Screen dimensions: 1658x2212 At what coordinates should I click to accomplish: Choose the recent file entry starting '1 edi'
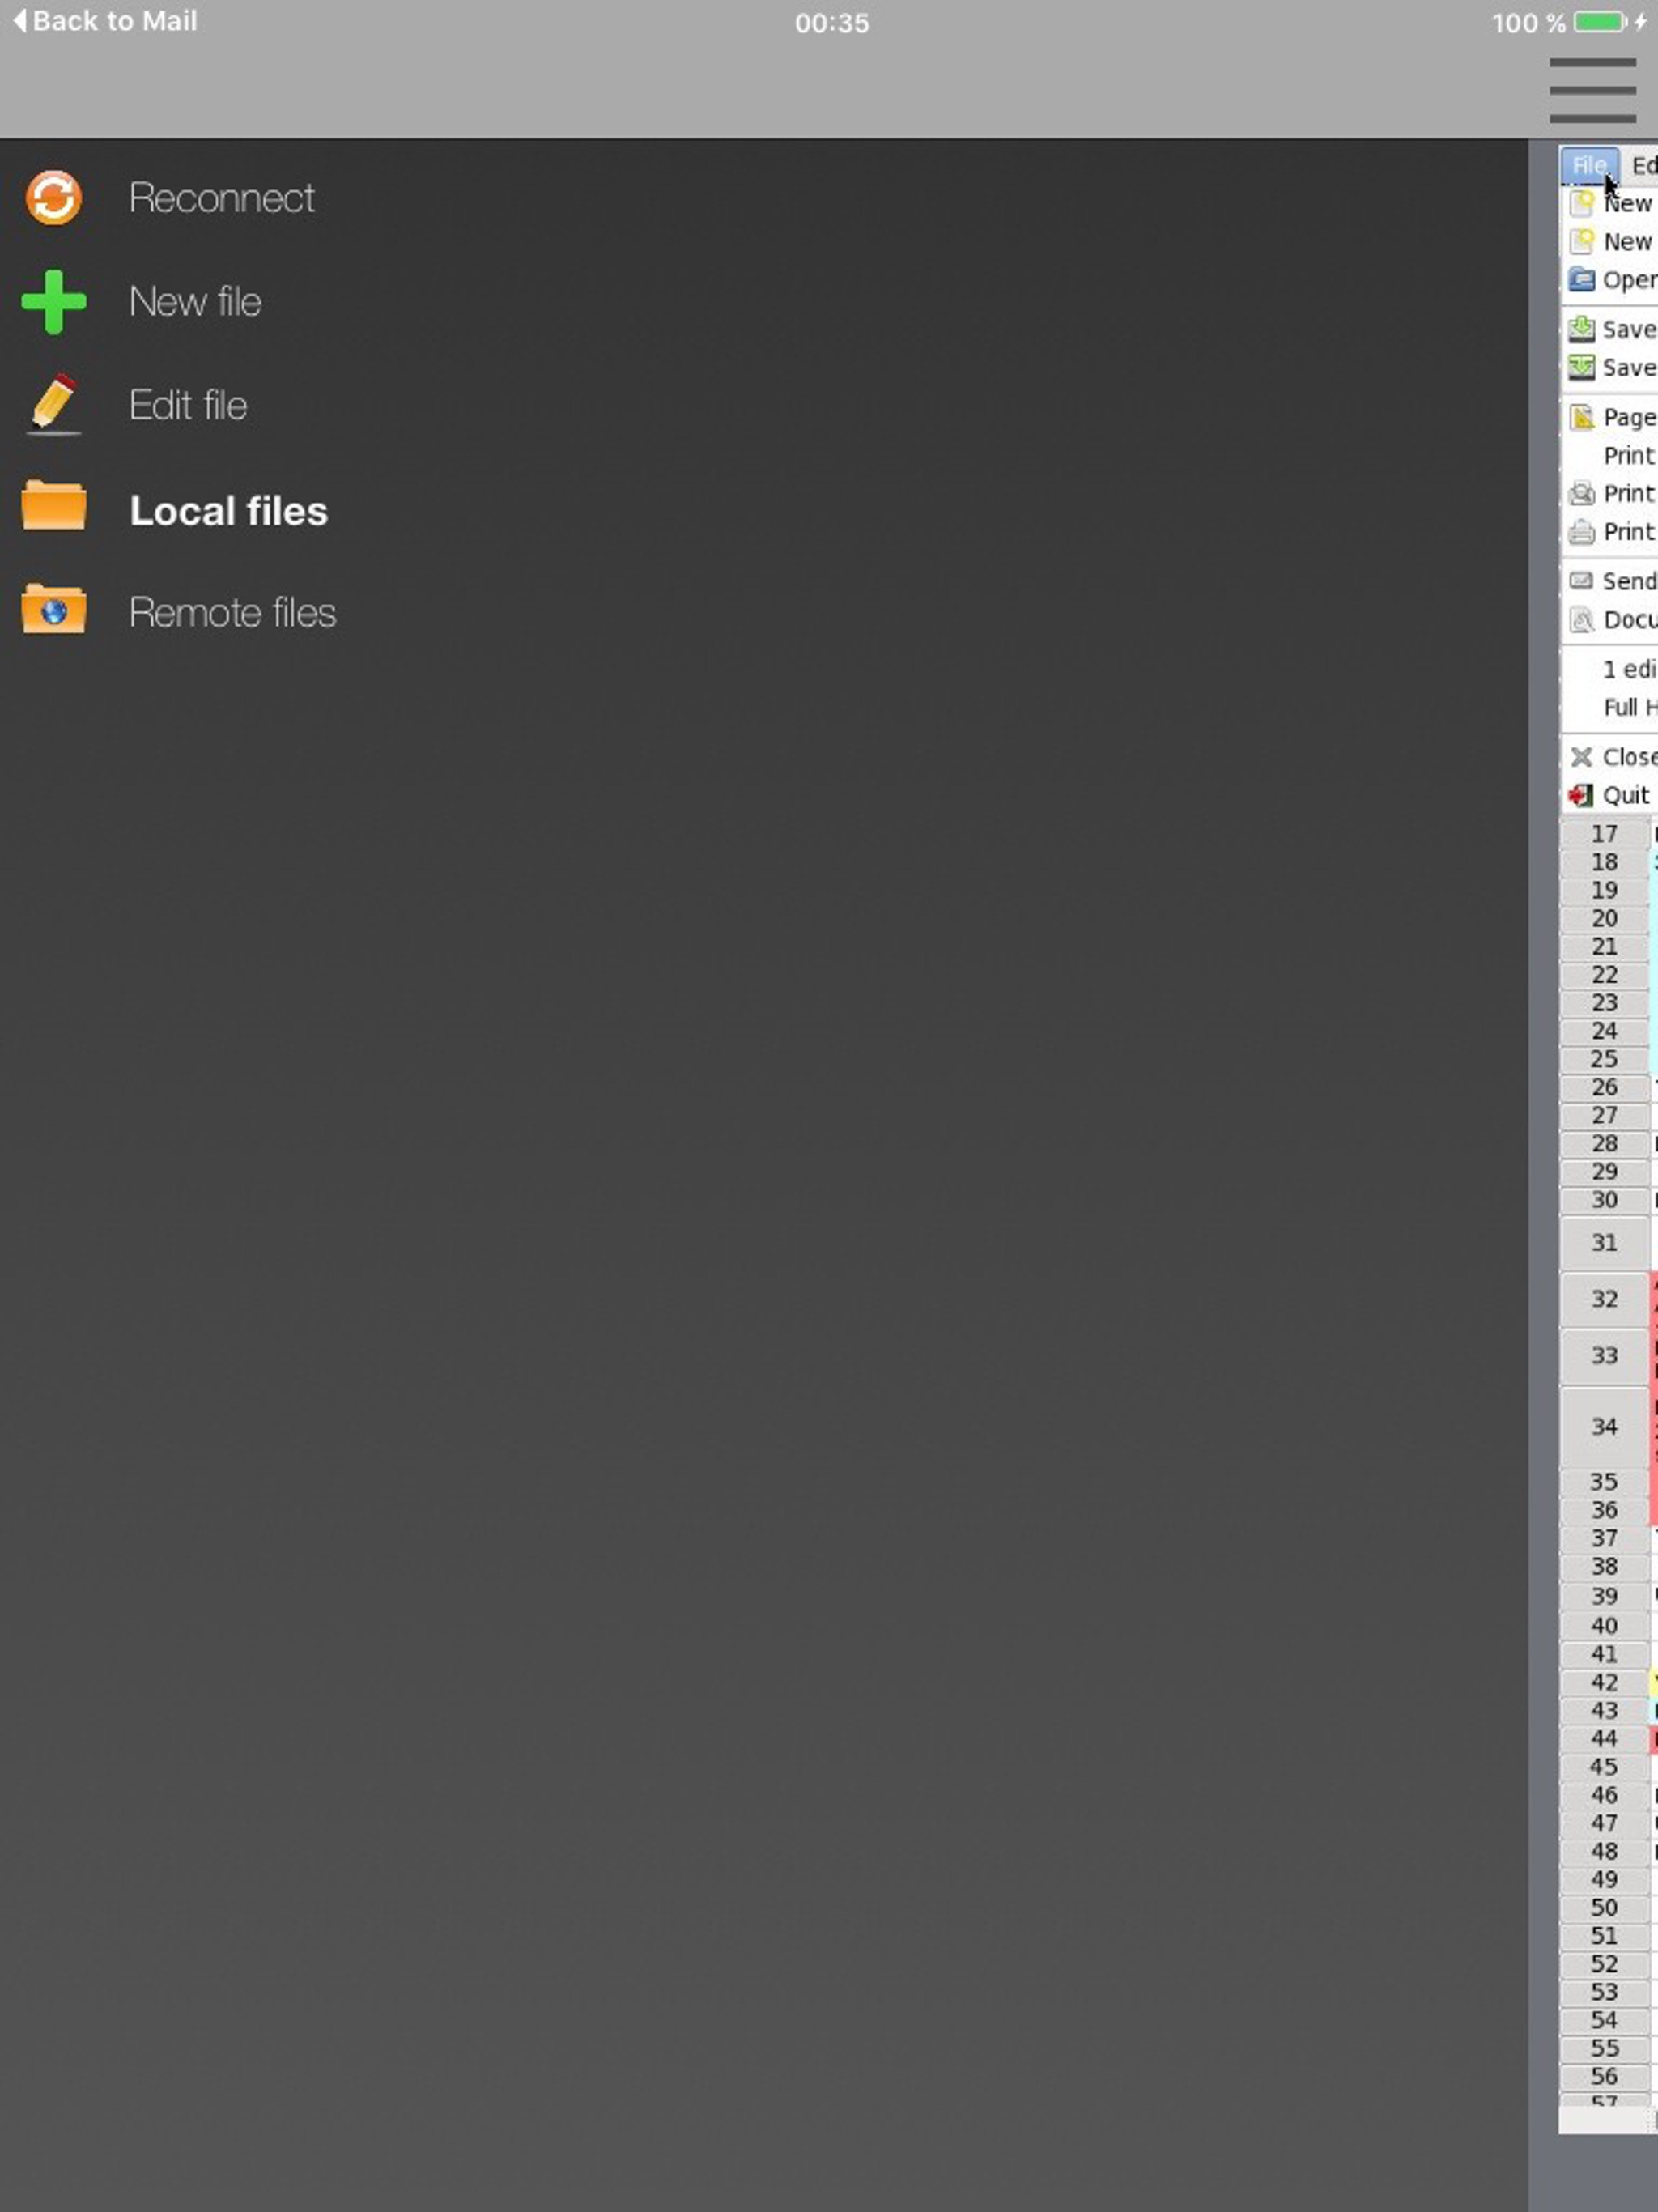(1628, 669)
